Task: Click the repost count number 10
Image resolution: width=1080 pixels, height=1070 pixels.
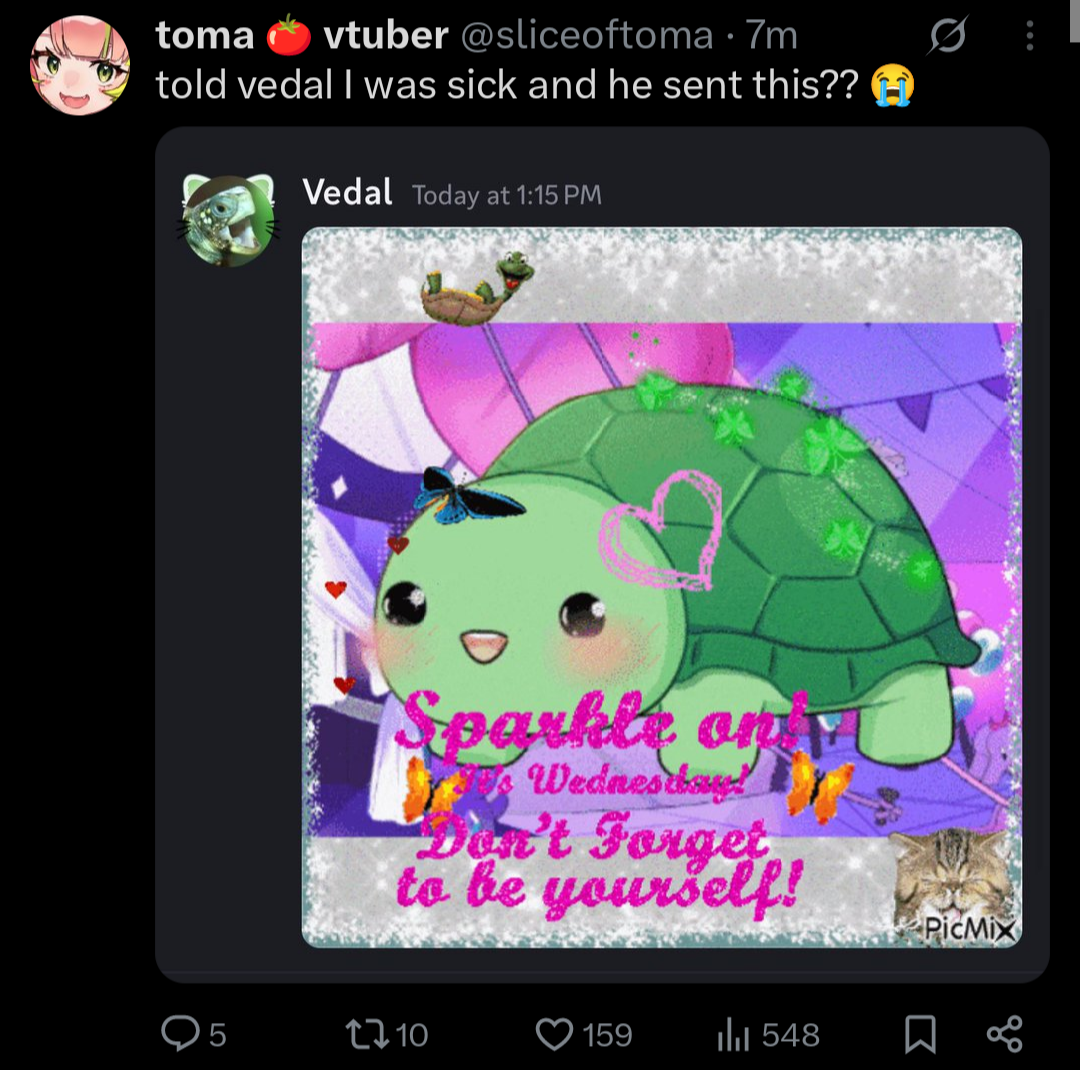Action: click(412, 1035)
